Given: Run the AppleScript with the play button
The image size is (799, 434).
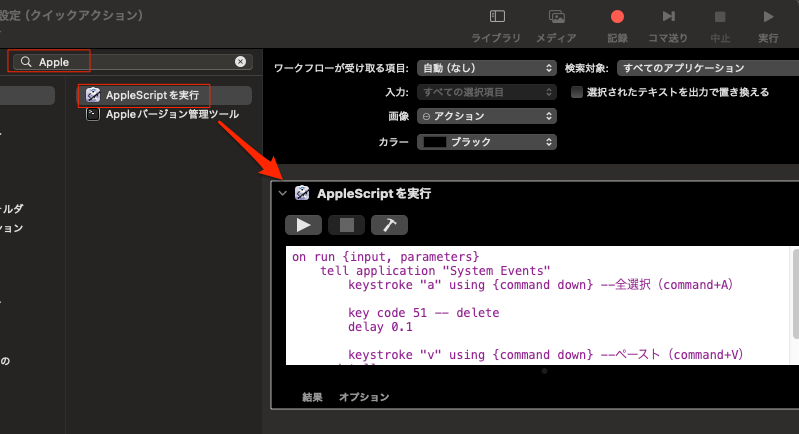Looking at the screenshot, I should pos(304,225).
